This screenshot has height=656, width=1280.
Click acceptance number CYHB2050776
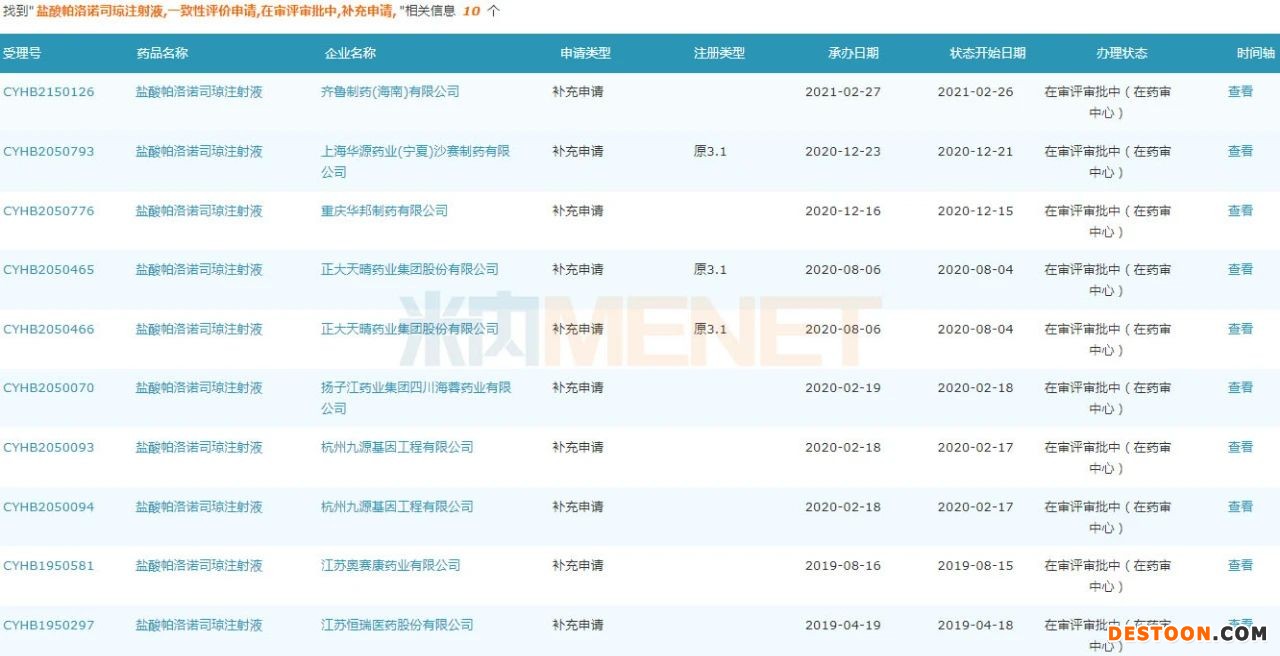tap(49, 211)
